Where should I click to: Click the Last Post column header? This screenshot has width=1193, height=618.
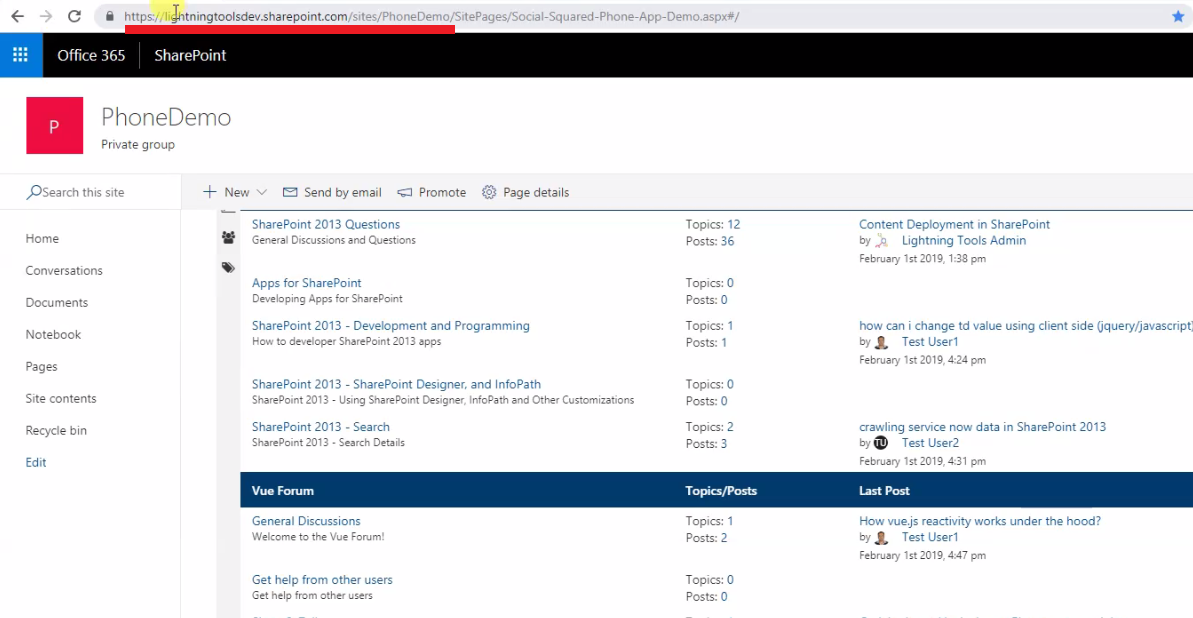[x=884, y=491]
